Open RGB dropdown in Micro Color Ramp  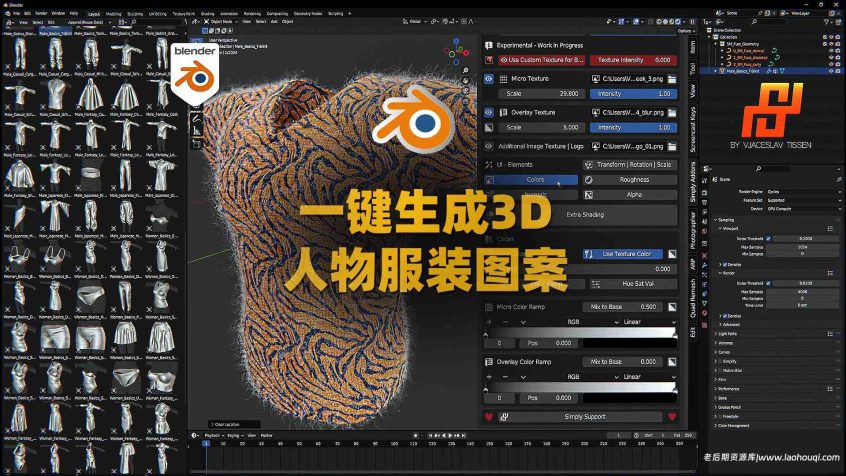592,322
